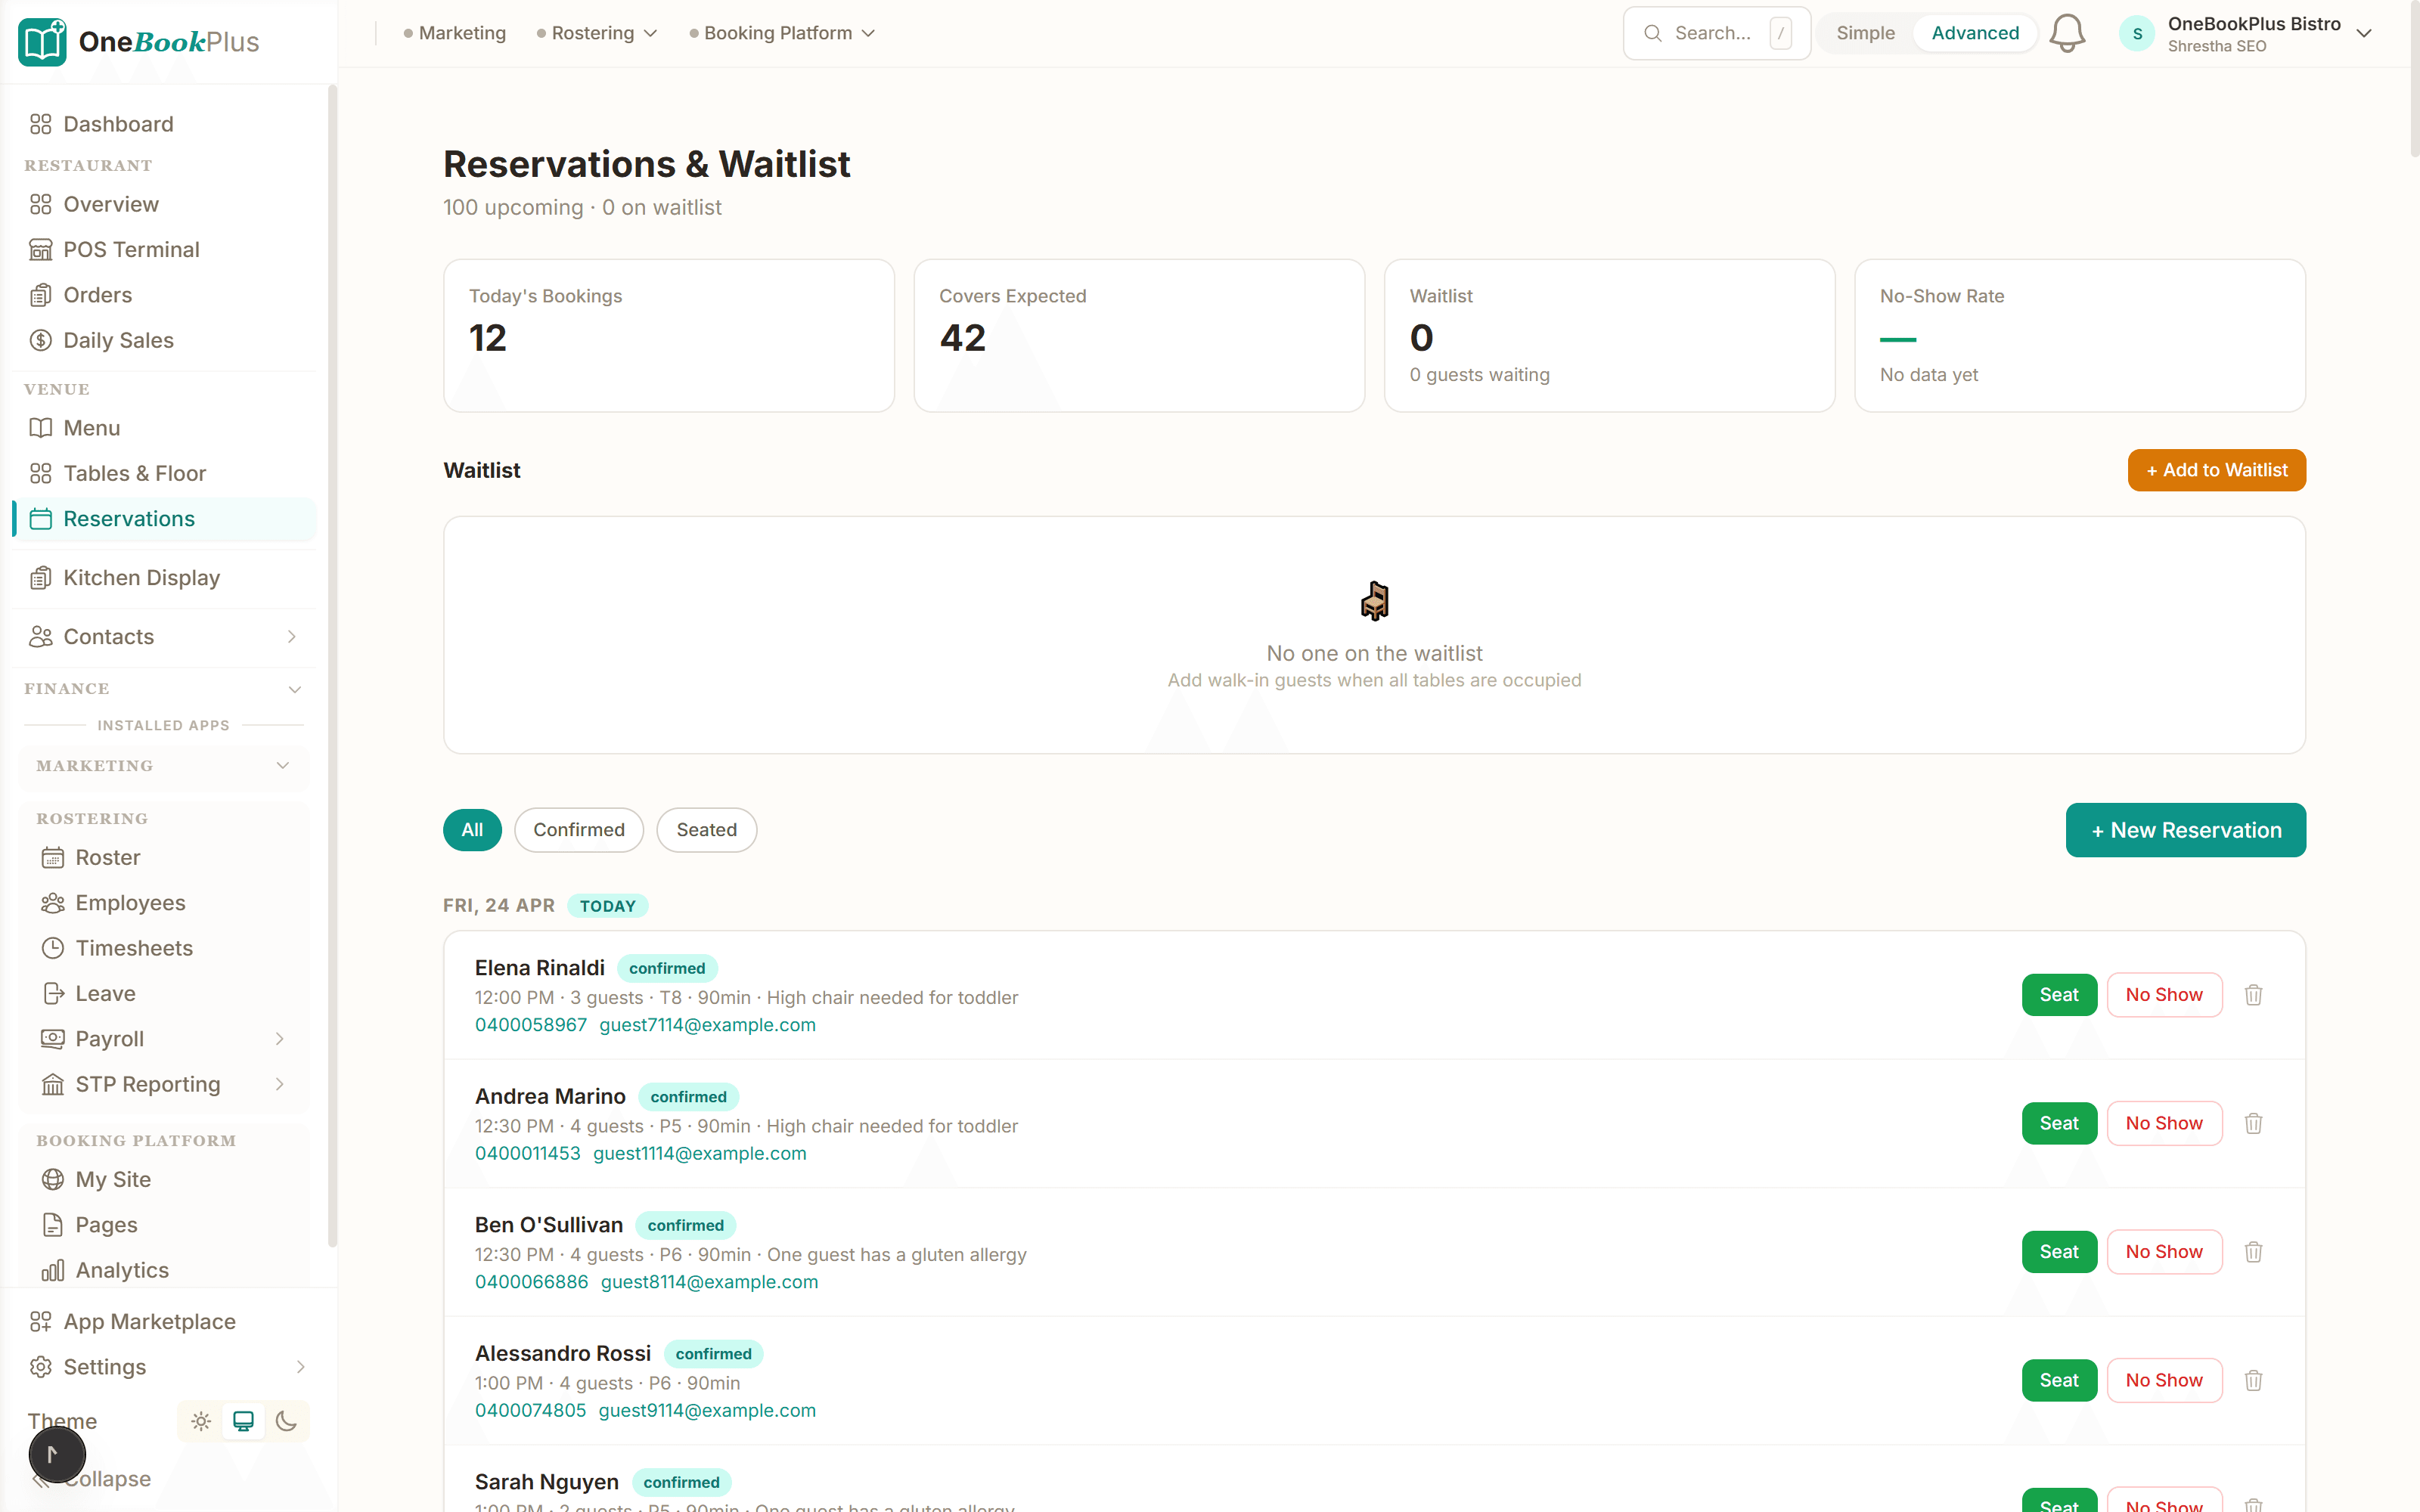2420x1512 pixels.
Task: Delete Elena Rinaldi's reservation with trash icon
Action: [x=2253, y=994]
